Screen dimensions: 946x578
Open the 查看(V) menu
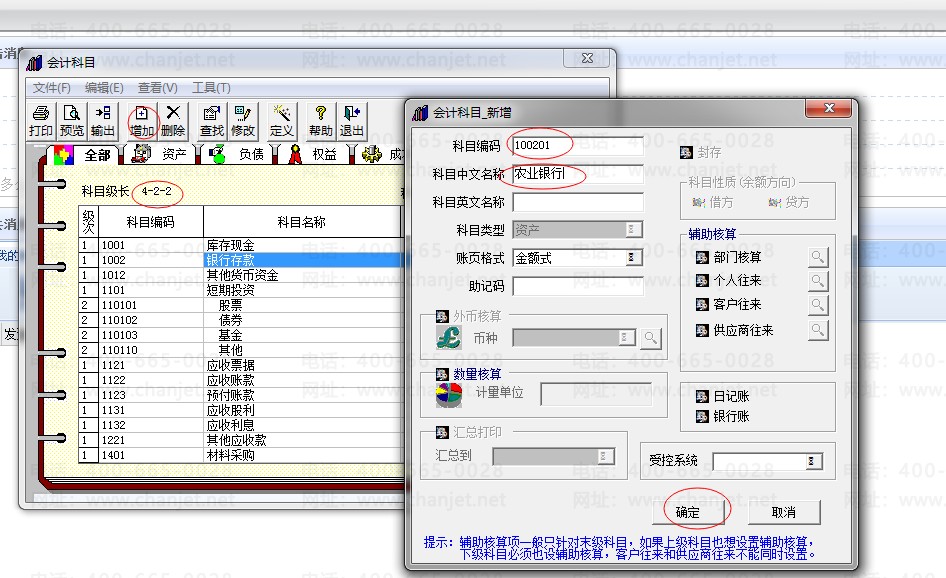157,88
